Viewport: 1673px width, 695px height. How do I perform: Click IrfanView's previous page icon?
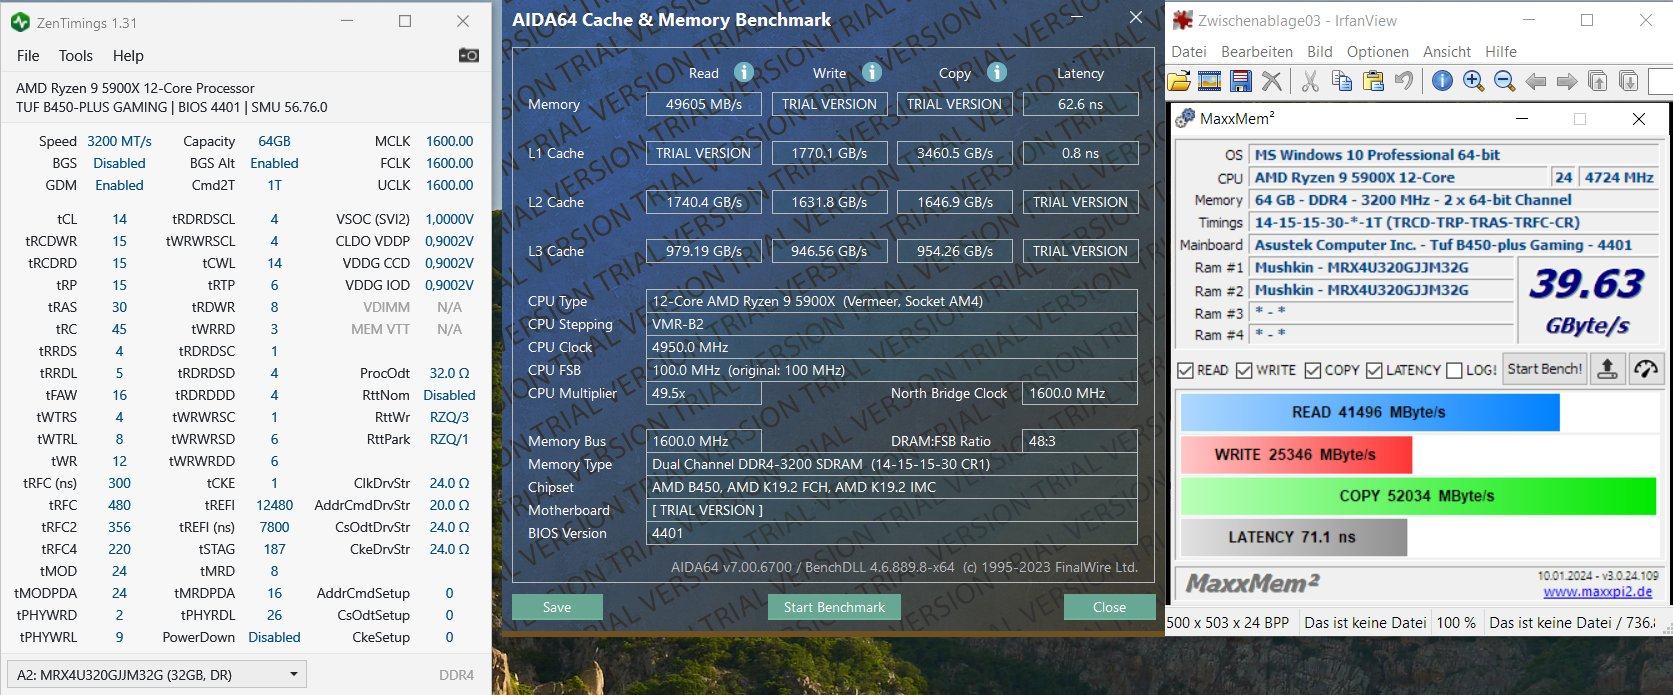tap(1598, 81)
